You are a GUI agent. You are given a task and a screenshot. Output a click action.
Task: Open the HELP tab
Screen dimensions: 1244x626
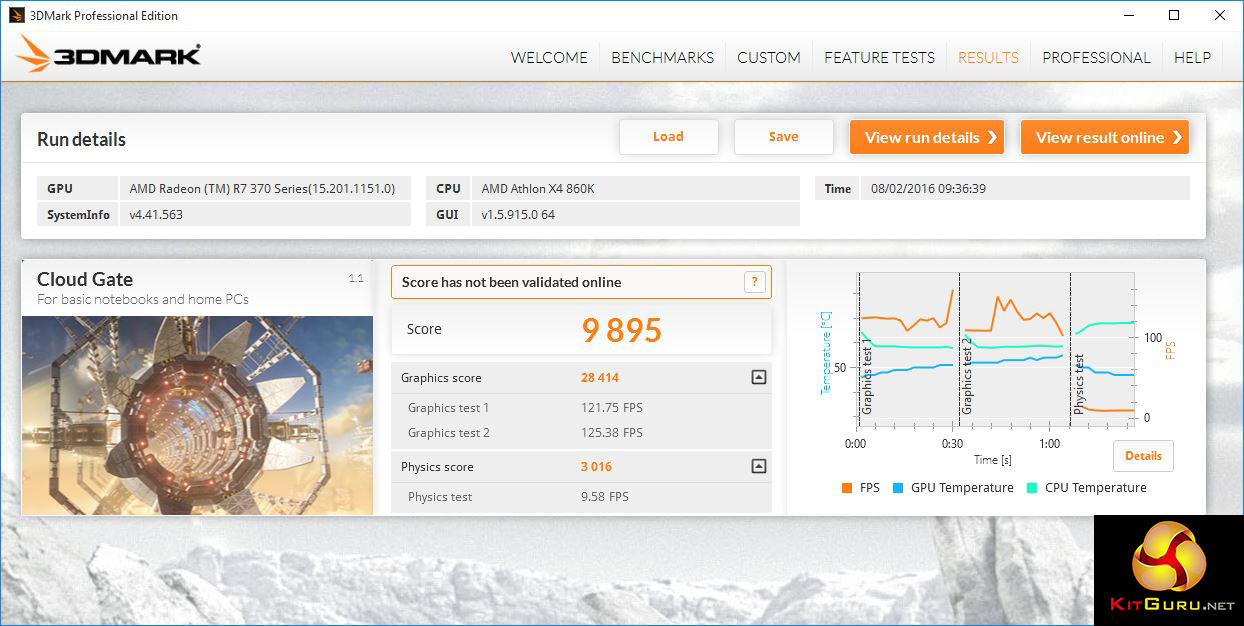[x=1192, y=58]
